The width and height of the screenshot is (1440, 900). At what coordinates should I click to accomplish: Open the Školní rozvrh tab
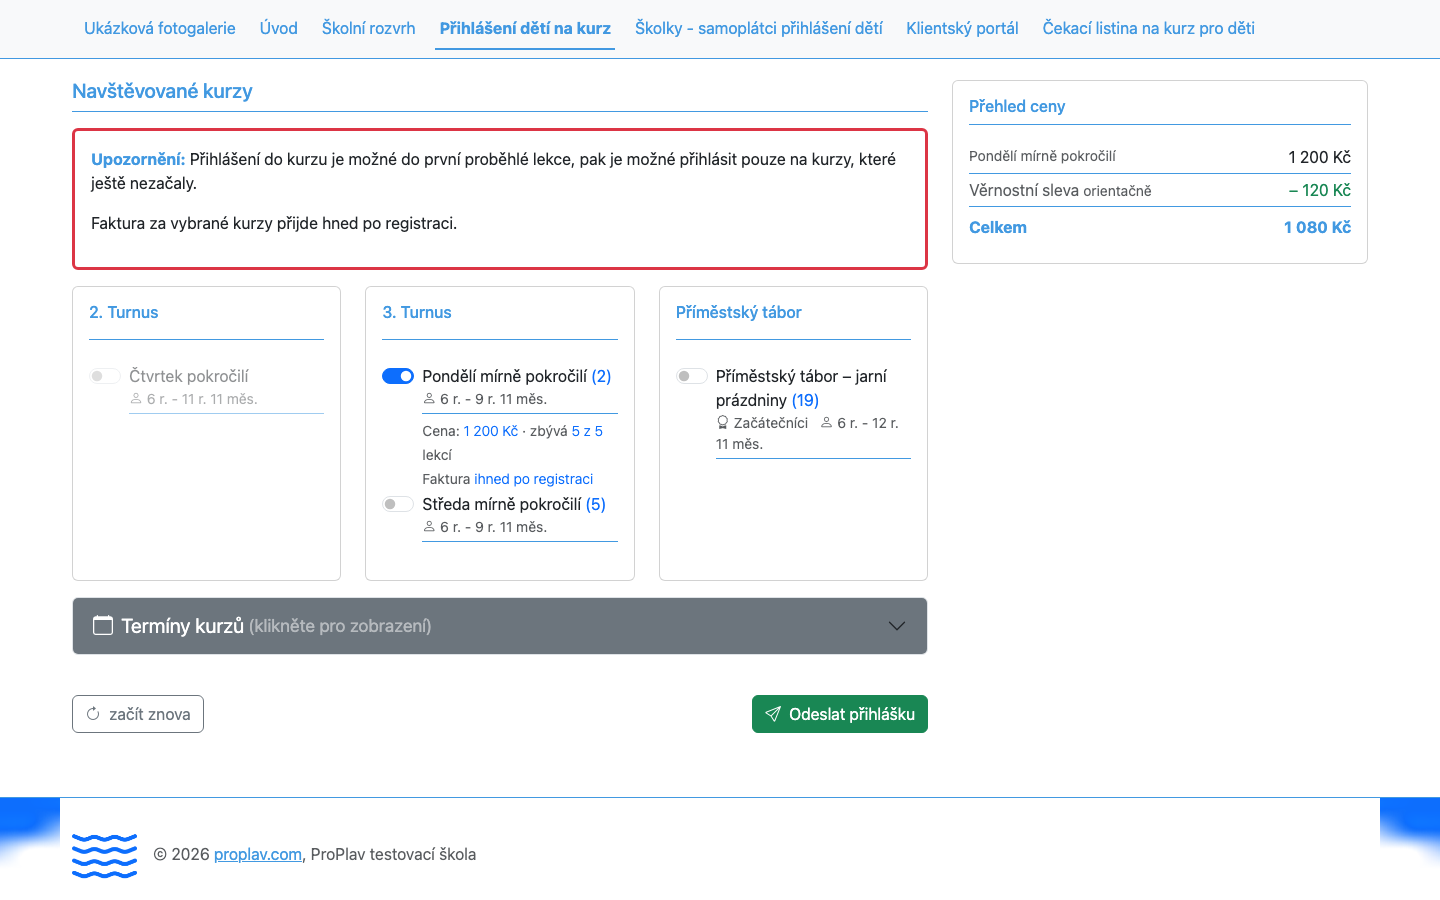point(368,28)
